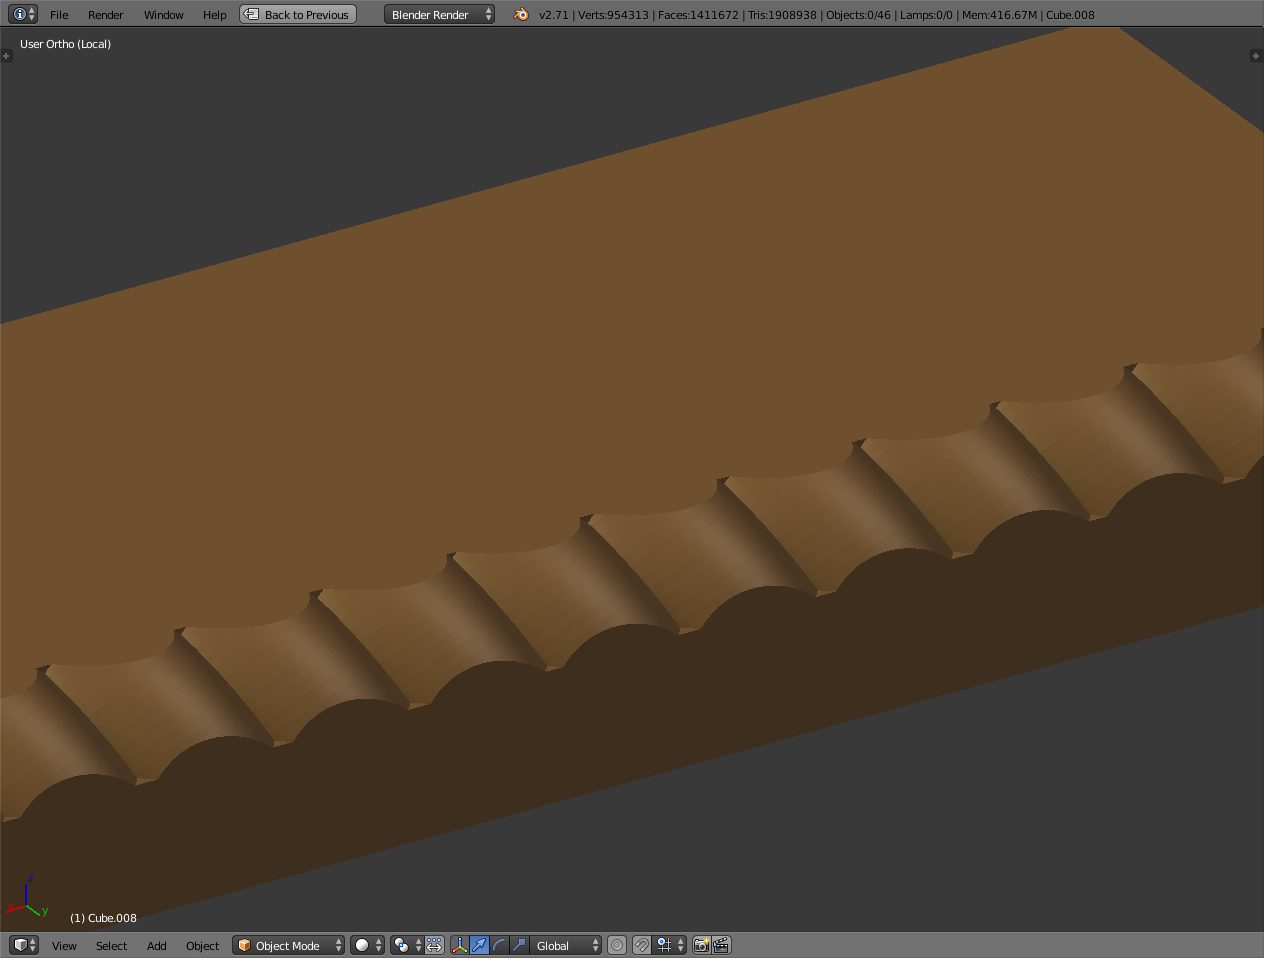The image size is (1264, 958).
Task: Click the Back to Previous button
Action: [298, 14]
